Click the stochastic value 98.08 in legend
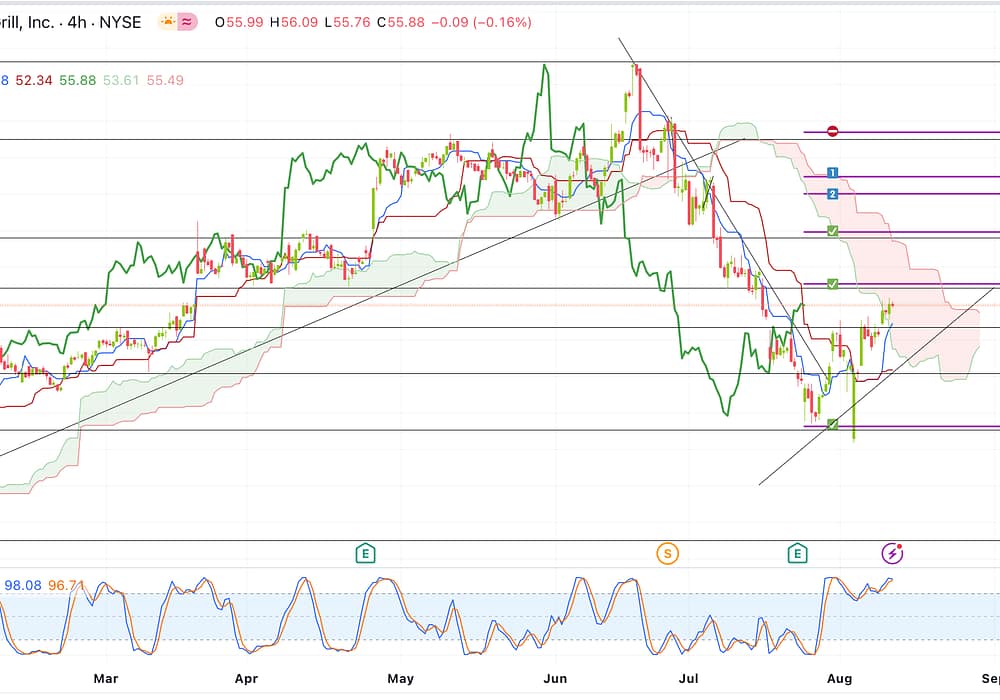Image resolution: width=1000 pixels, height=700 pixels. pyautogui.click(x=22, y=585)
